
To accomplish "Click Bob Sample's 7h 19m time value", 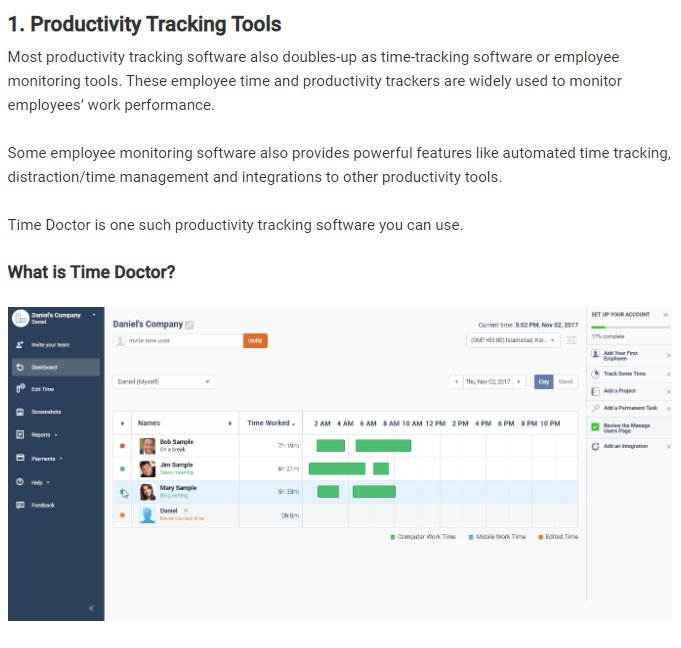I will pos(288,446).
